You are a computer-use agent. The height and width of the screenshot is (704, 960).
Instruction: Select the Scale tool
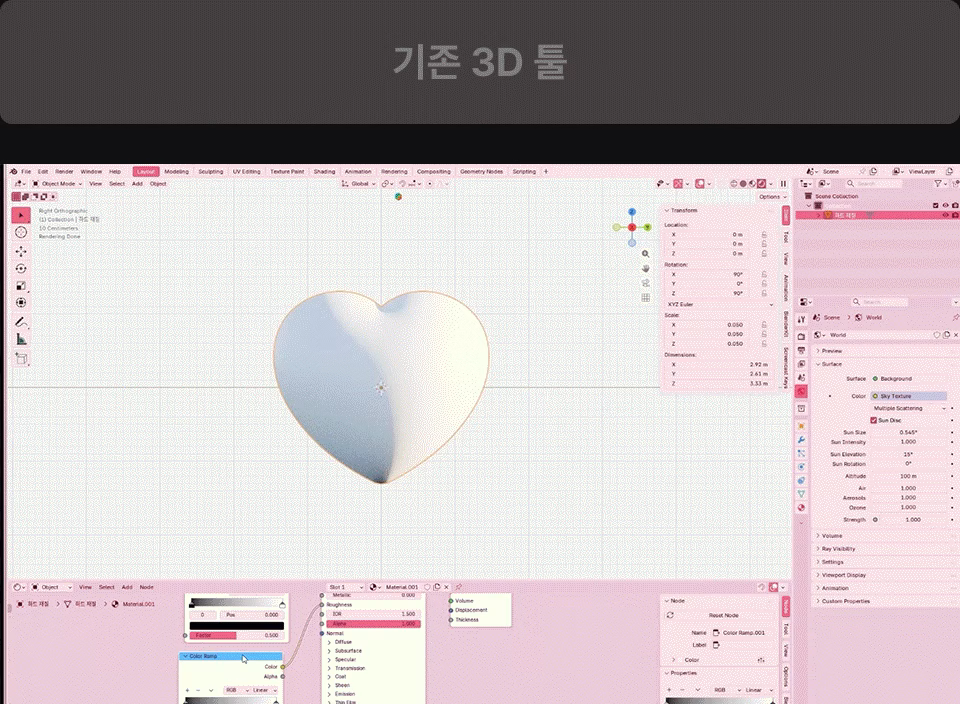coord(21,285)
